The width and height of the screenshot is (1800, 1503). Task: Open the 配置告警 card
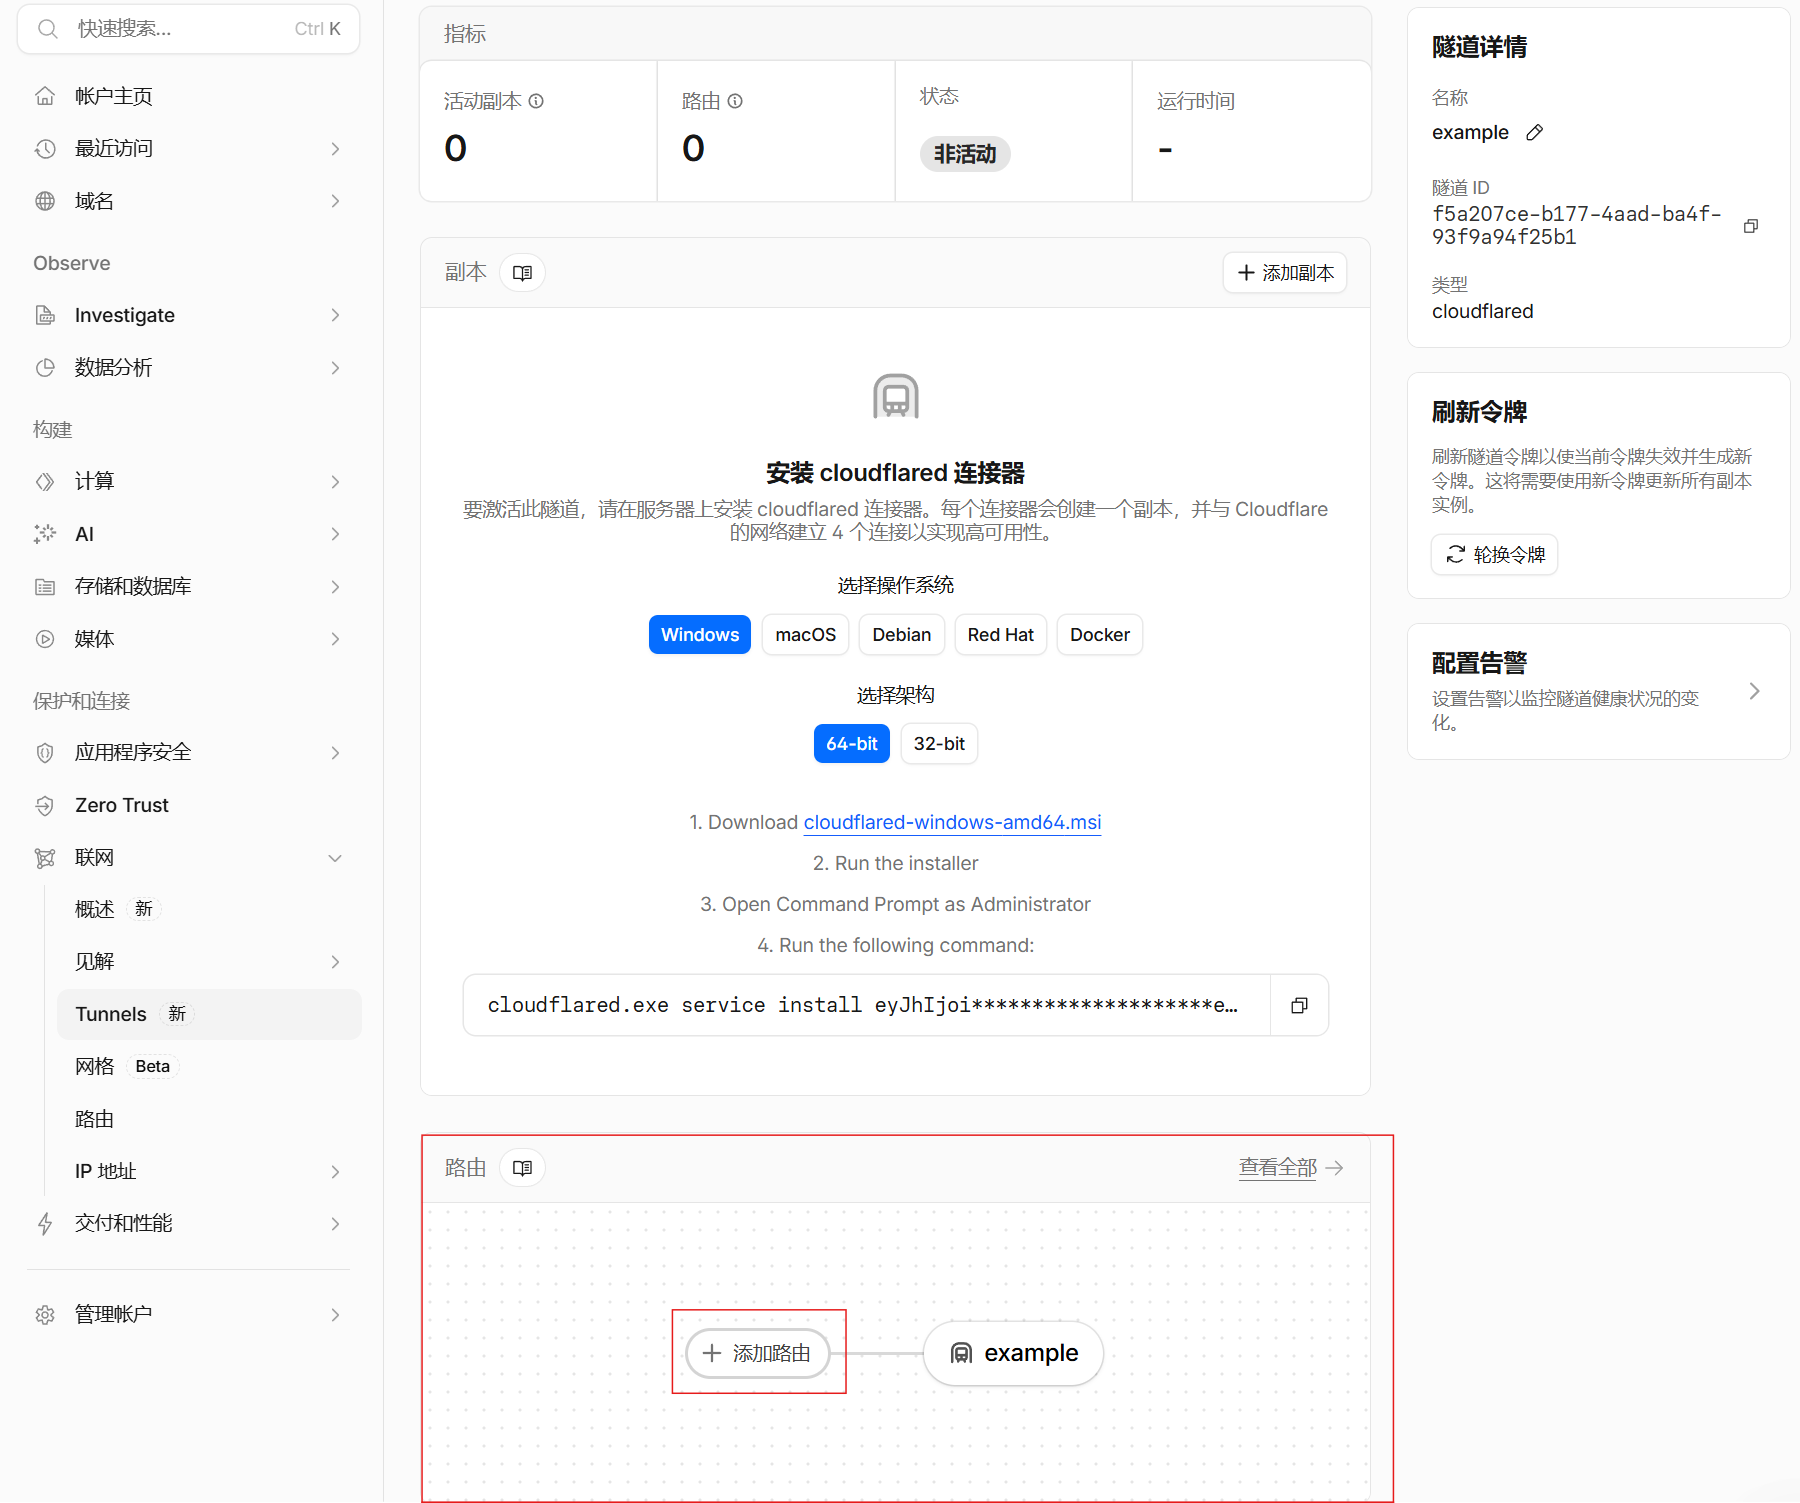(1598, 692)
